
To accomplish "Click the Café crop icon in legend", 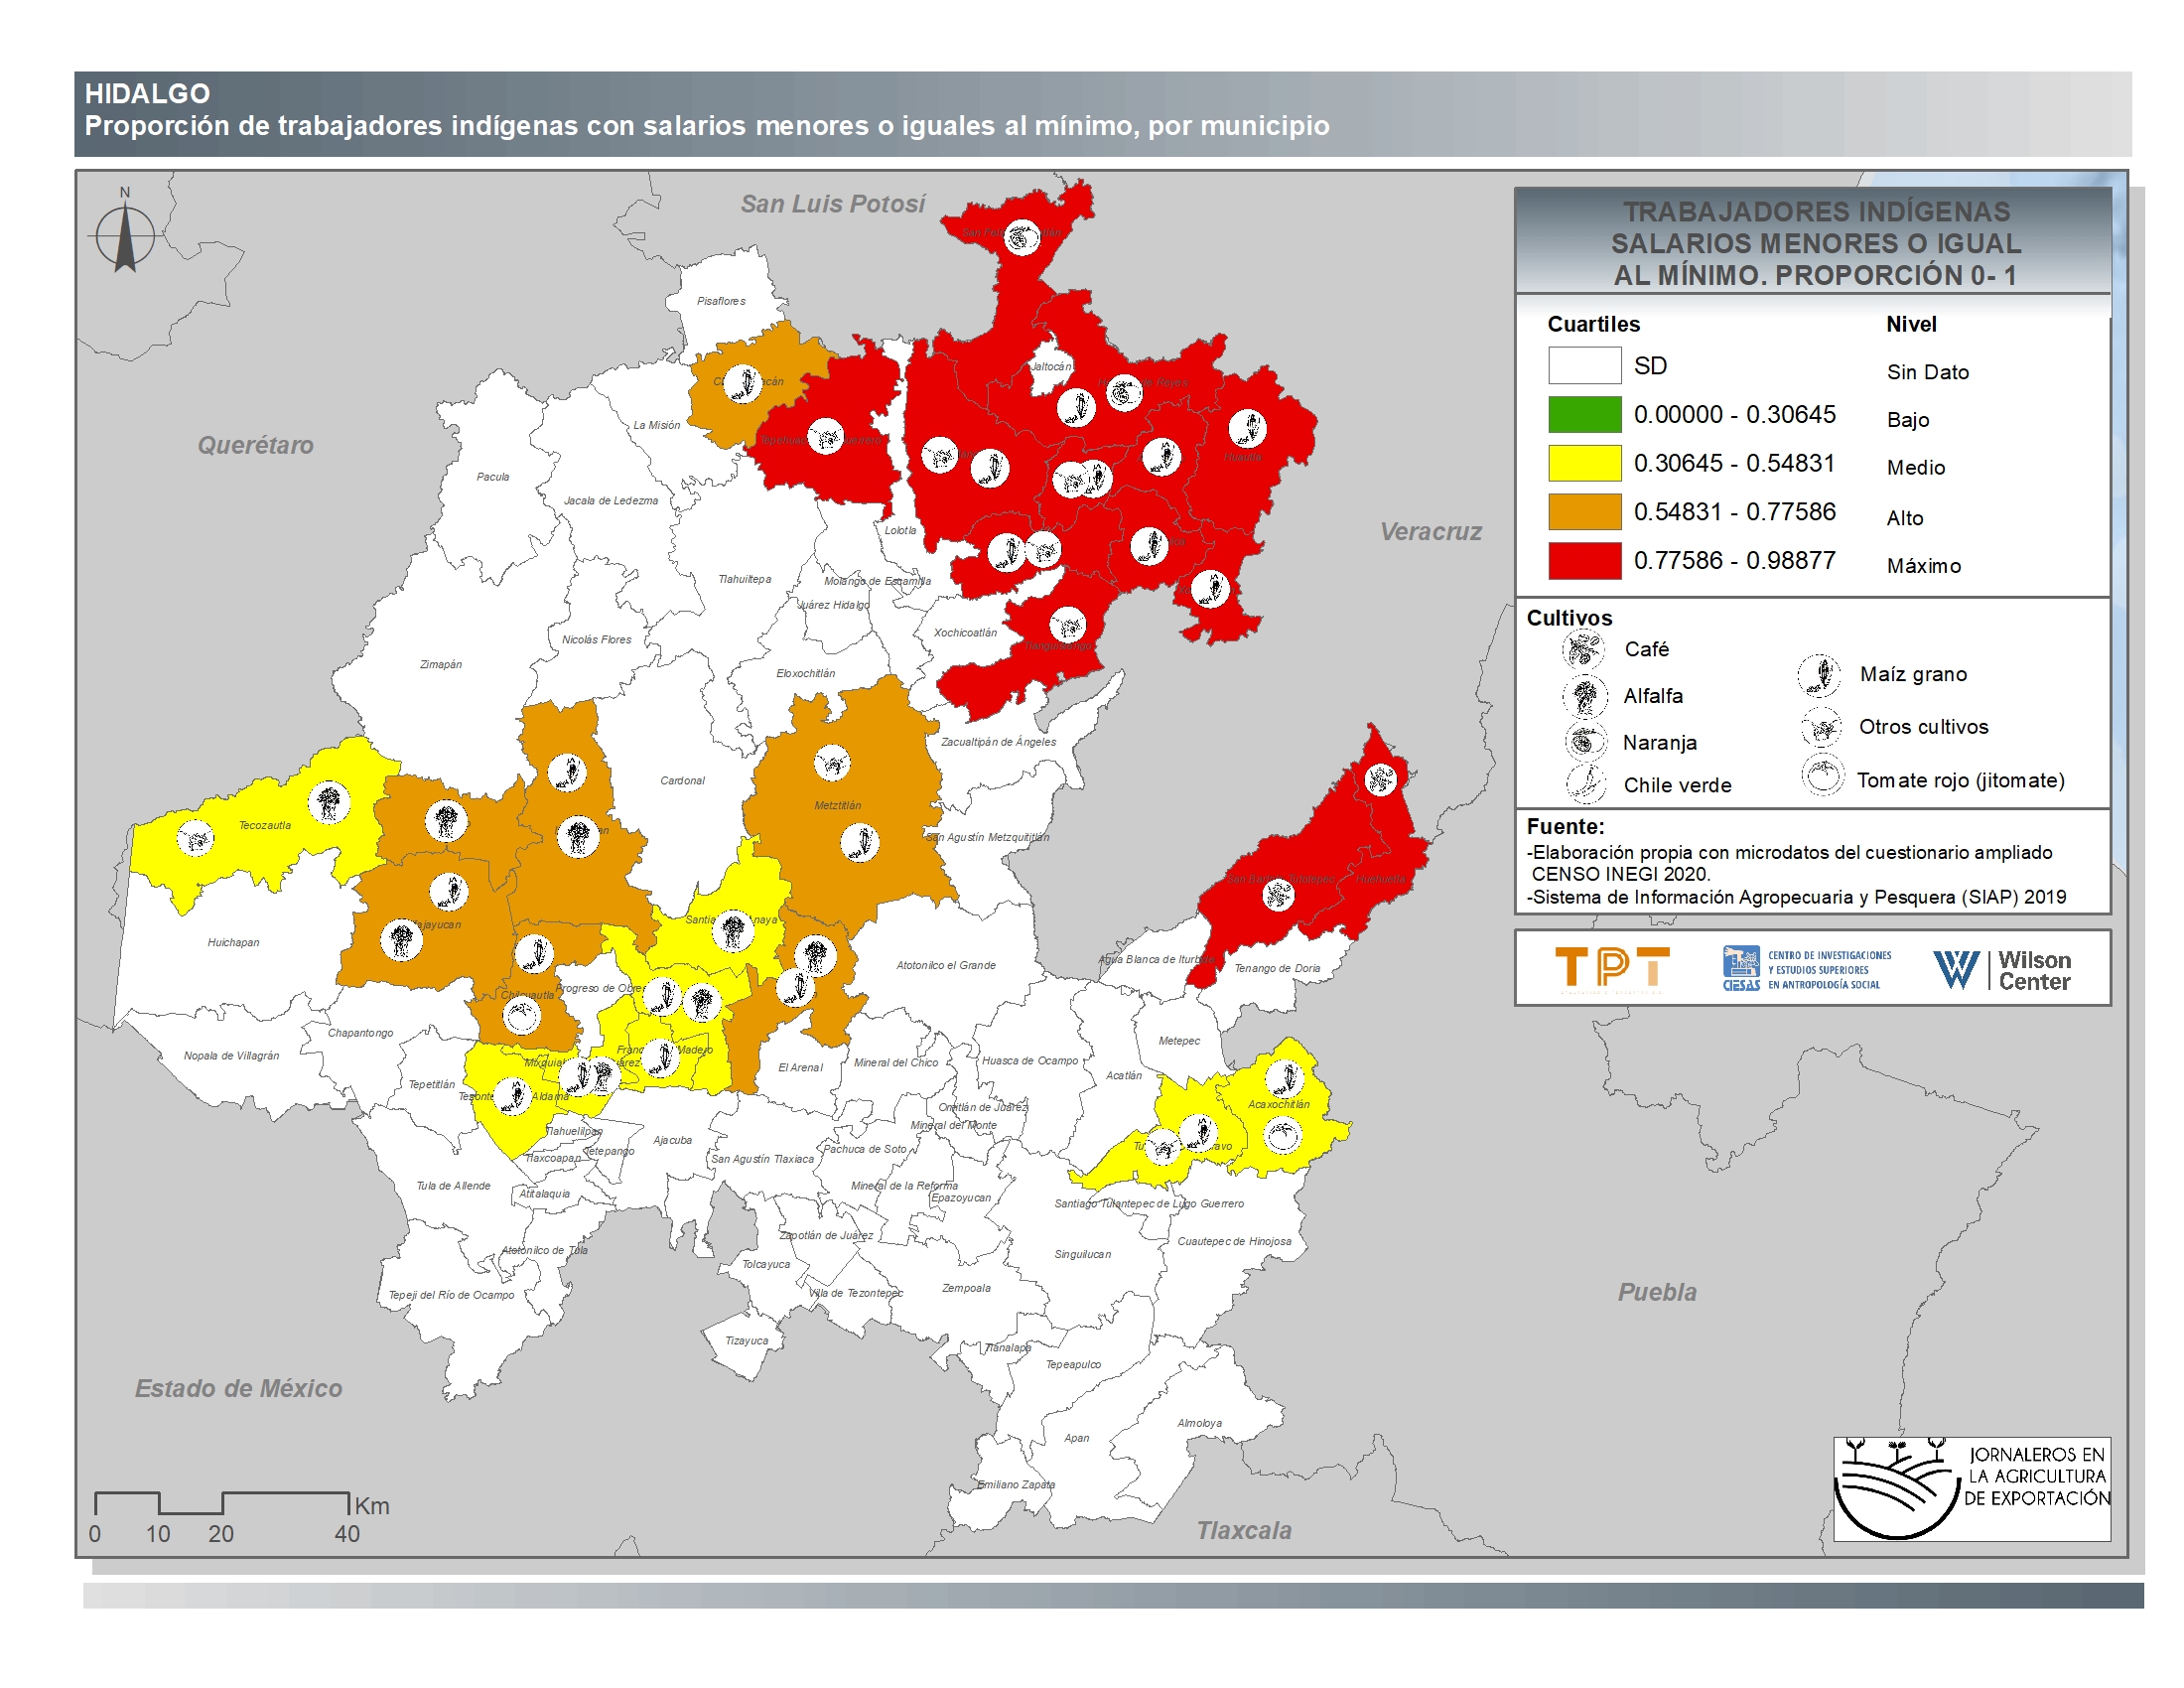I will (1583, 650).
